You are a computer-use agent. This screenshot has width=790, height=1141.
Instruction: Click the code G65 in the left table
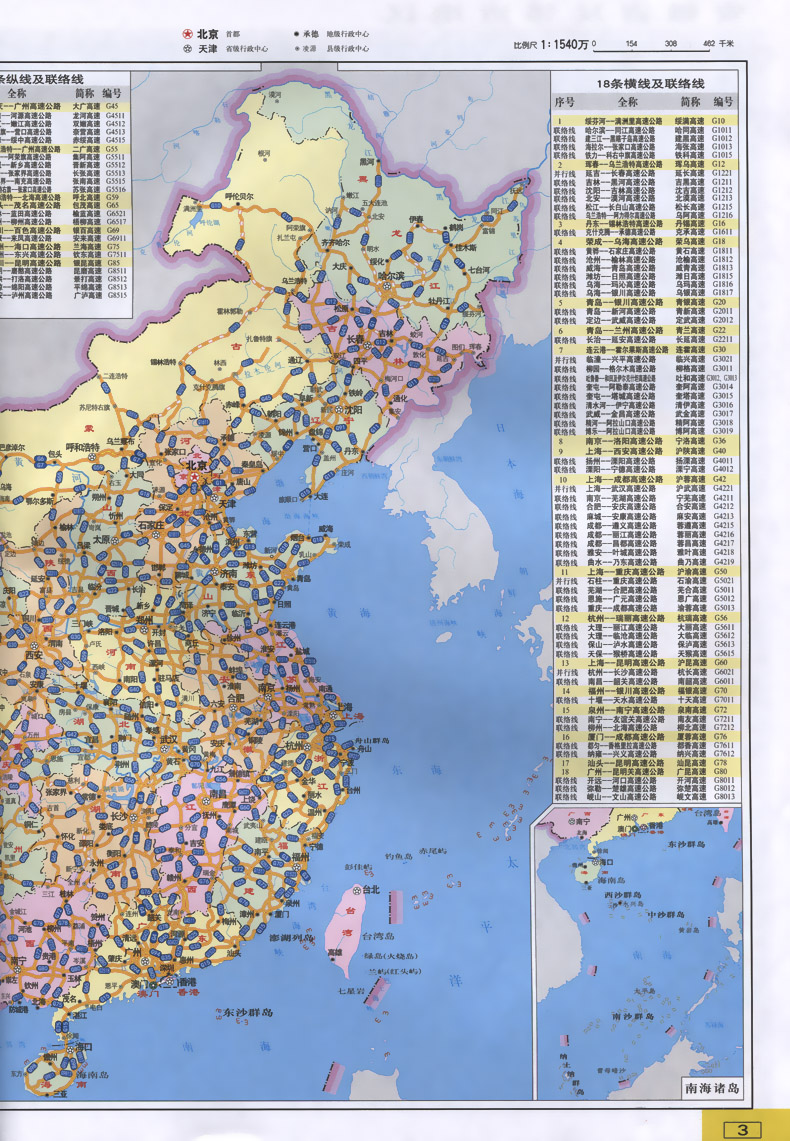tap(112, 205)
